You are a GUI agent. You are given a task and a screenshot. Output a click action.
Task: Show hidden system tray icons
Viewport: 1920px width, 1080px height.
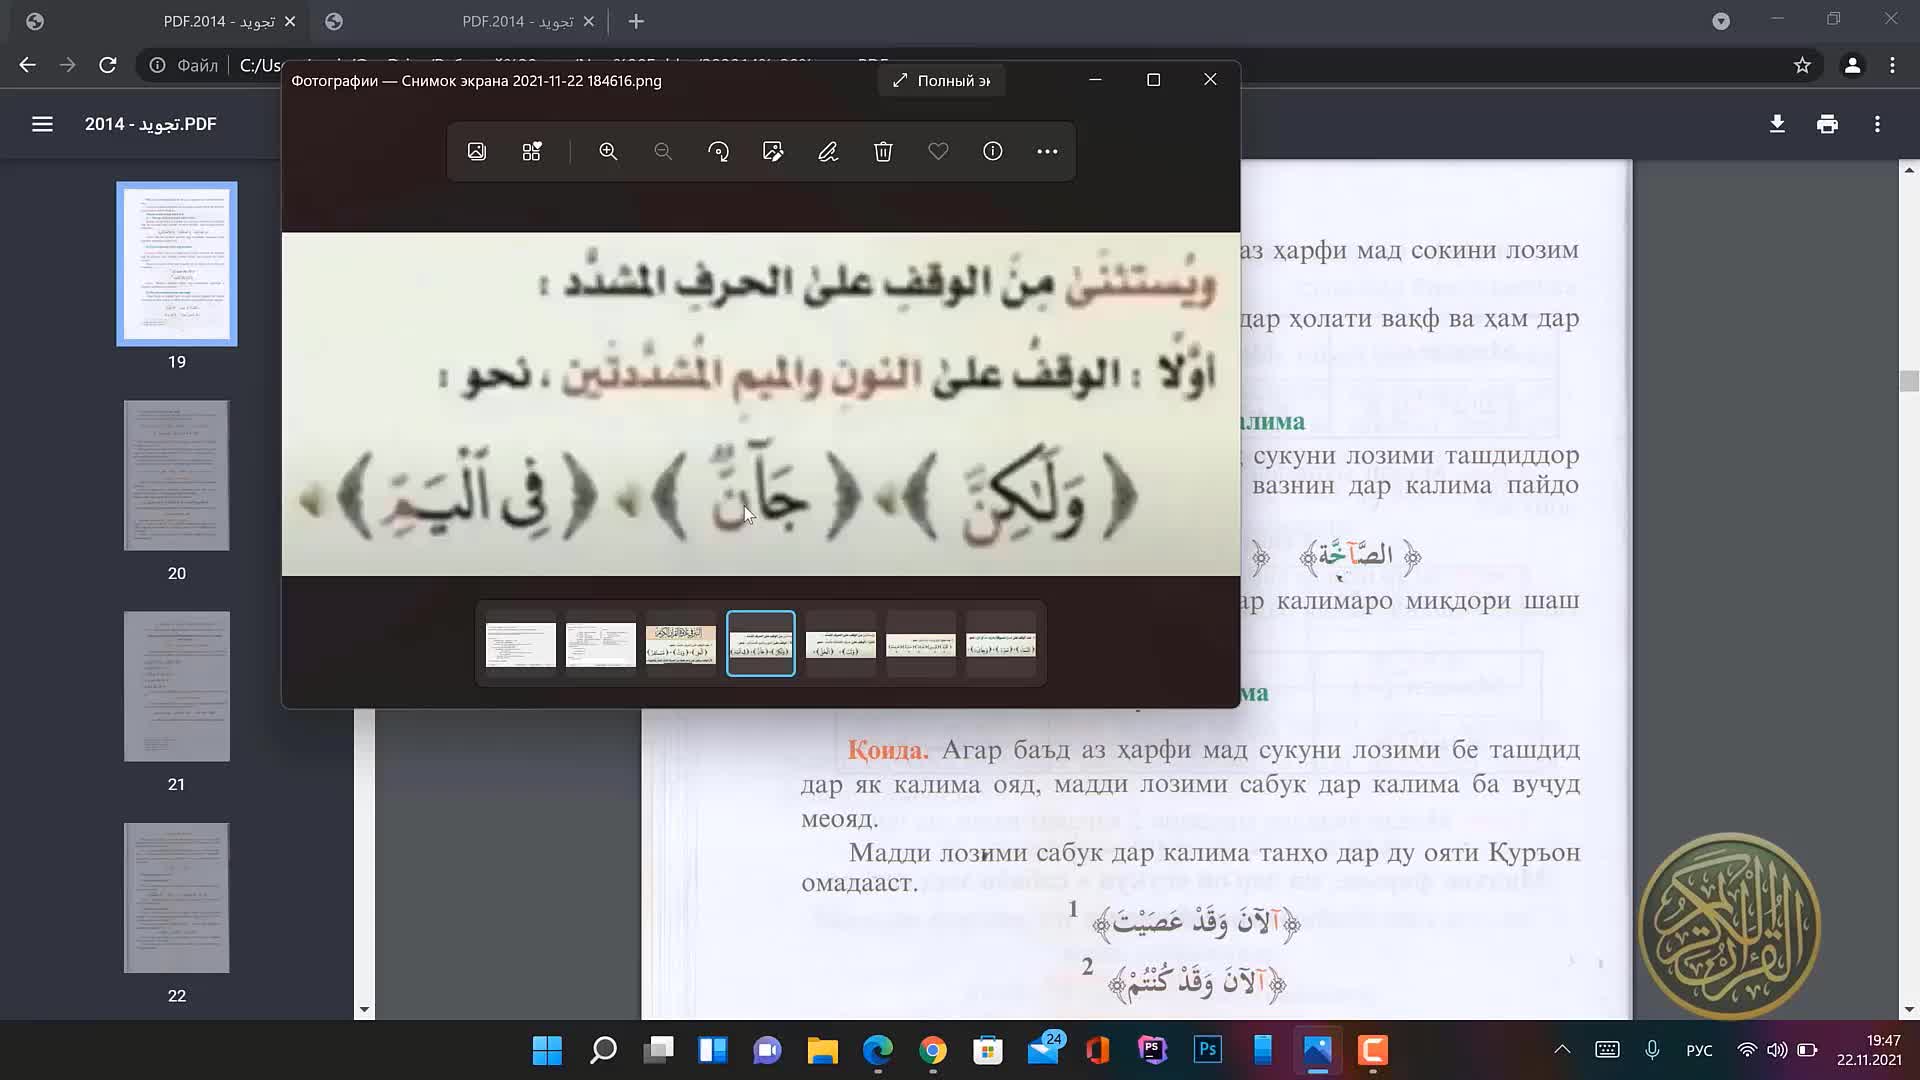(x=1562, y=1050)
